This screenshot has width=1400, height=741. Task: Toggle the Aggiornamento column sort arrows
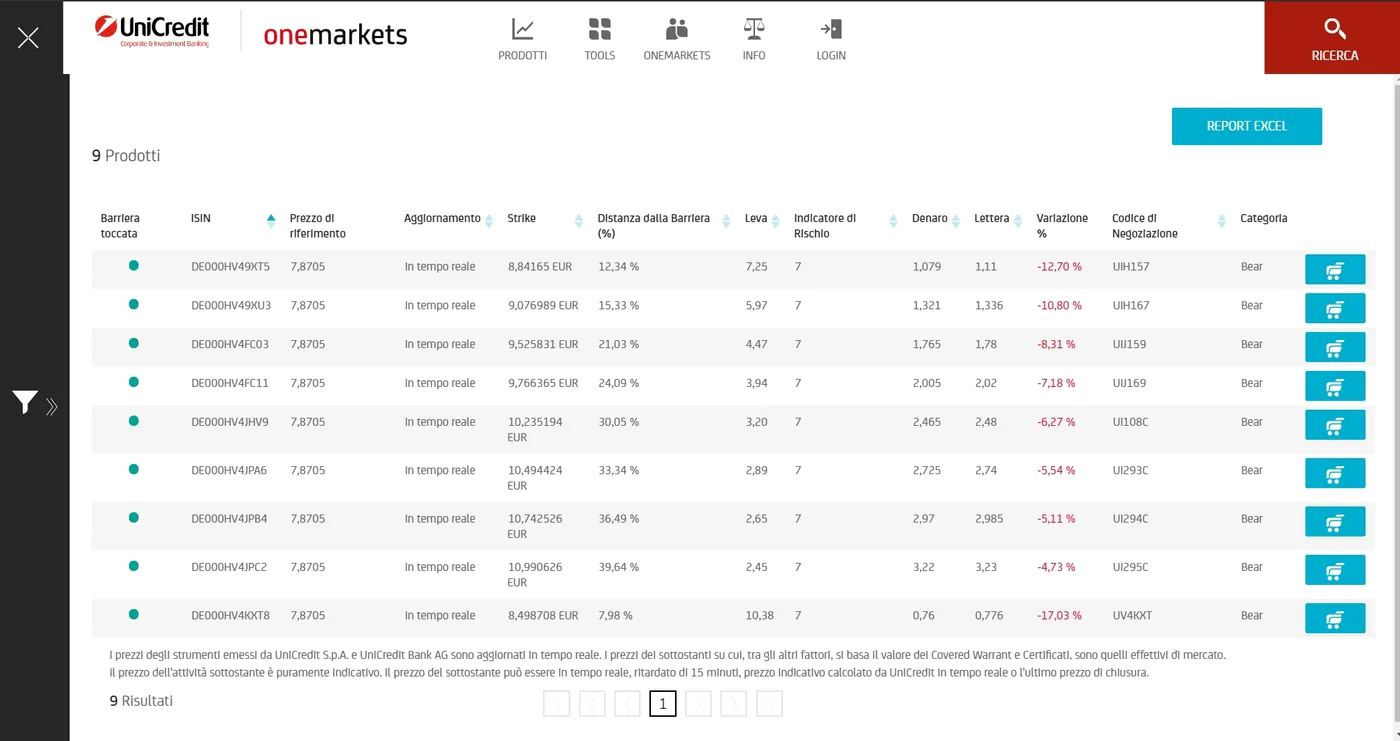(489, 220)
